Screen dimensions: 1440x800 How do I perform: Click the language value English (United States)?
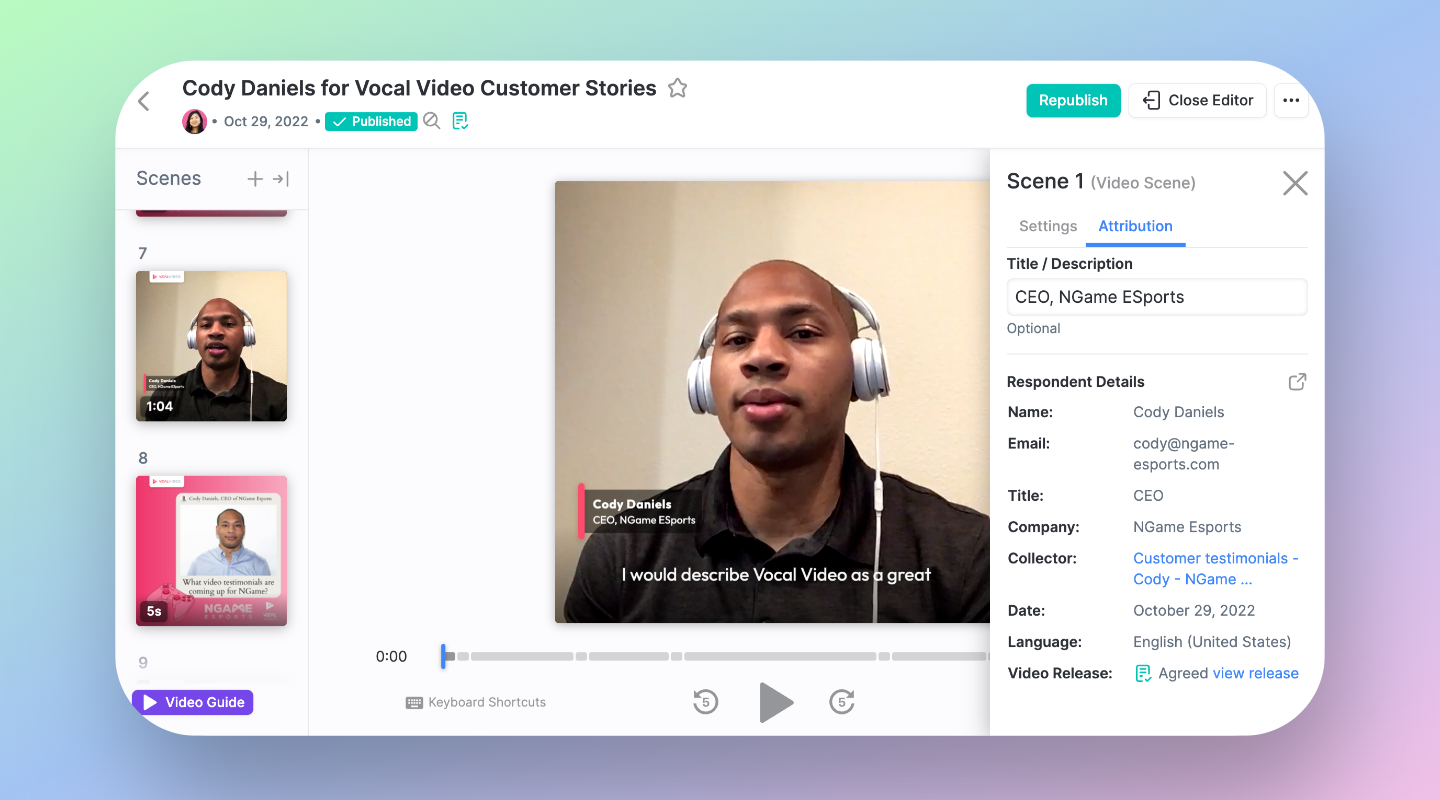tap(1212, 642)
